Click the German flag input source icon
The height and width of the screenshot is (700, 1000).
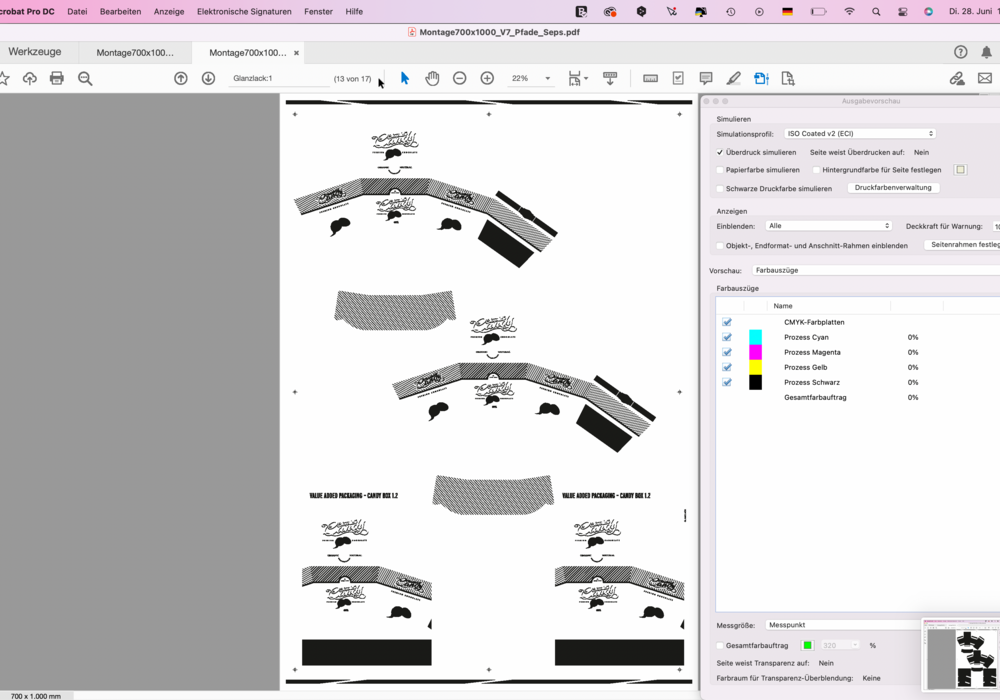click(x=788, y=11)
